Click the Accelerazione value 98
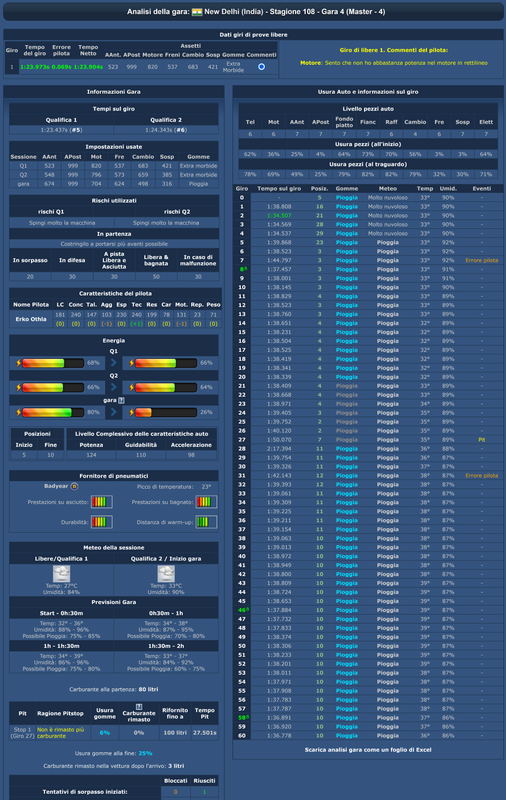The image size is (506, 800). pos(191,455)
